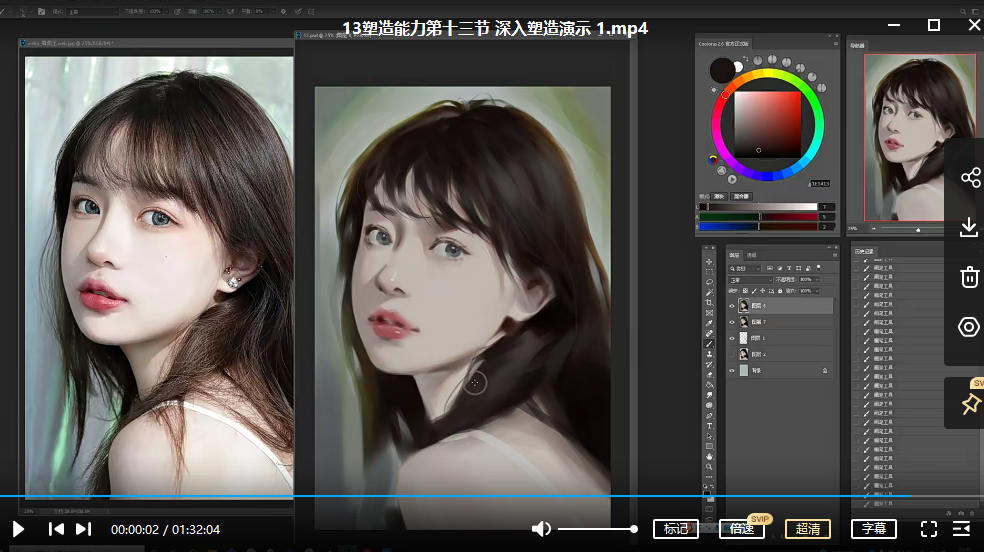Maximize the player window

click(x=934, y=25)
